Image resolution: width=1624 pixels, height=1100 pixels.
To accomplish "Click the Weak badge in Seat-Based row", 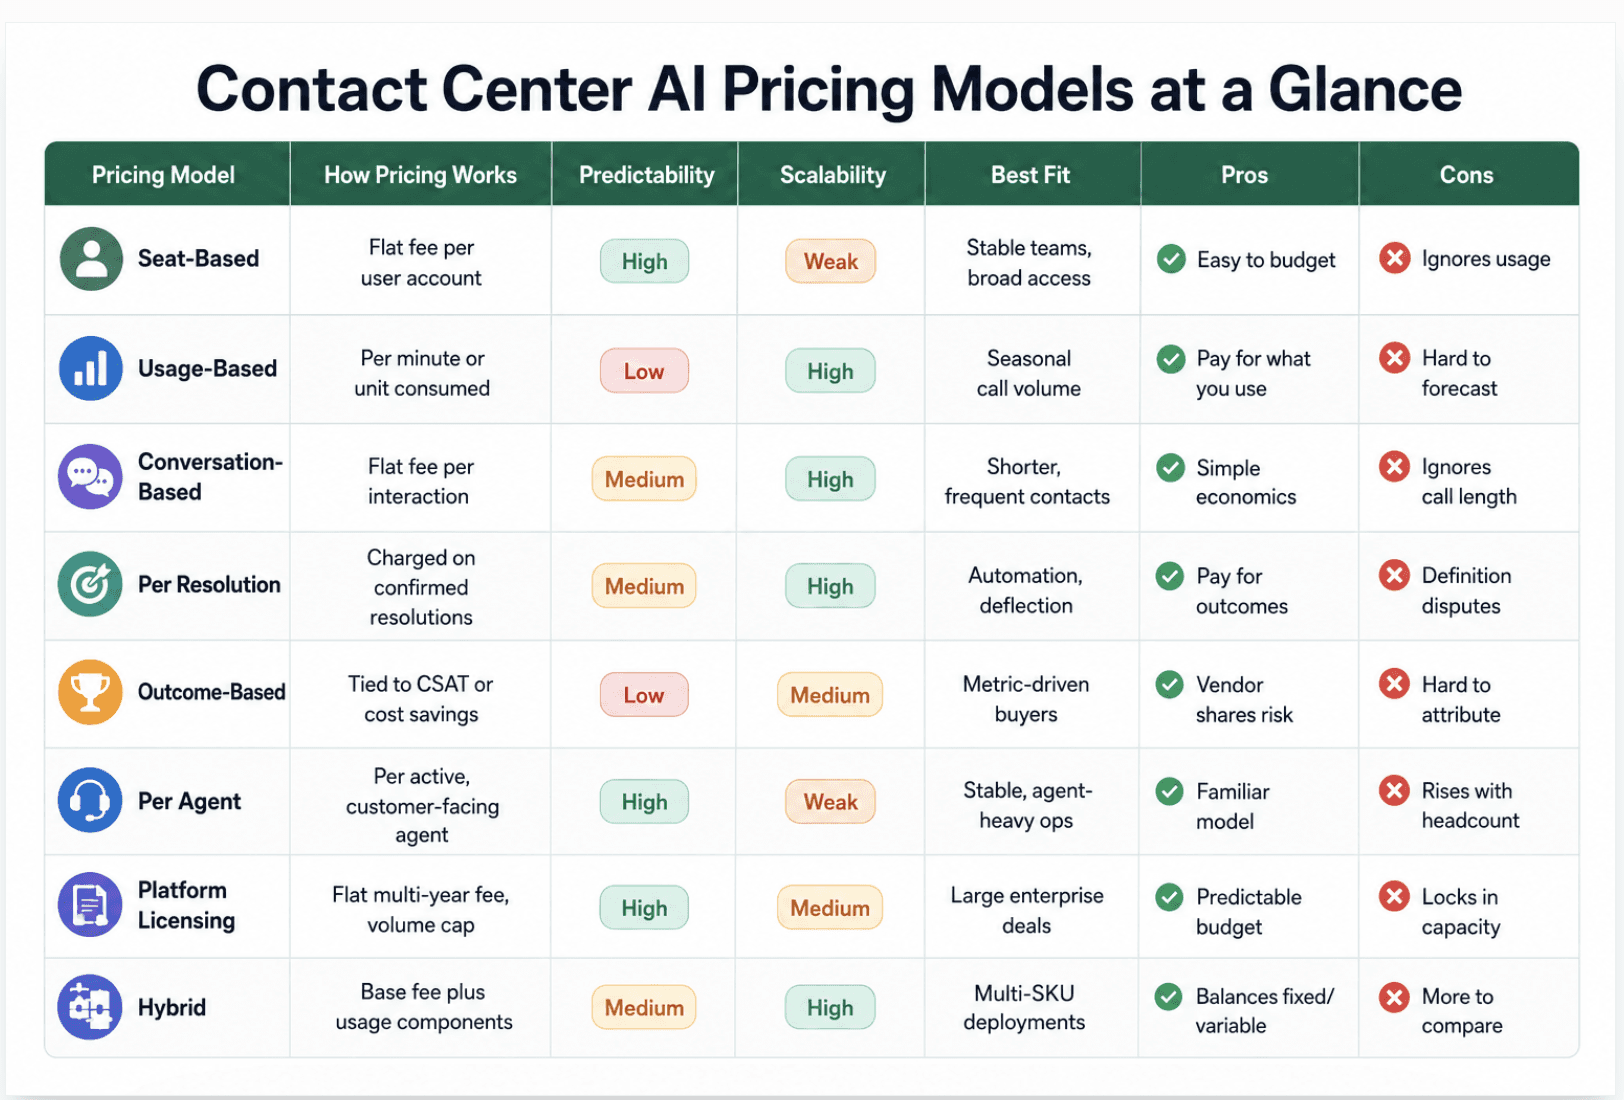I will [x=831, y=261].
